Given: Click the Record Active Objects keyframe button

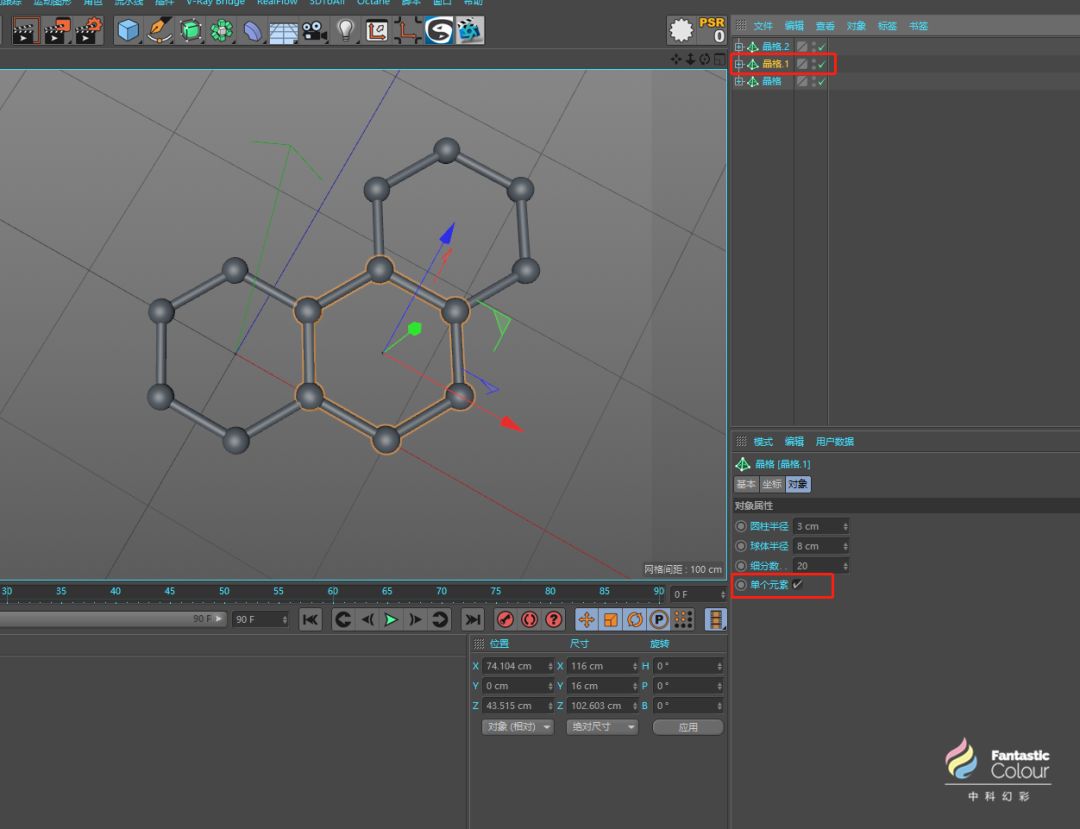Looking at the screenshot, I should [x=505, y=620].
